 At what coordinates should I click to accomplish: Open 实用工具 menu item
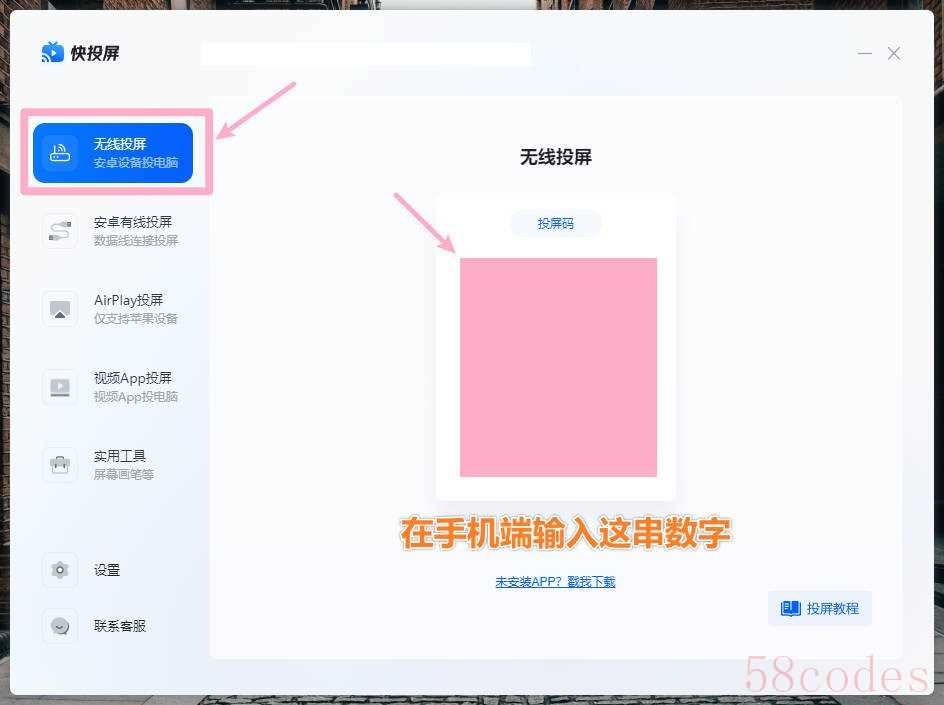tap(113, 465)
